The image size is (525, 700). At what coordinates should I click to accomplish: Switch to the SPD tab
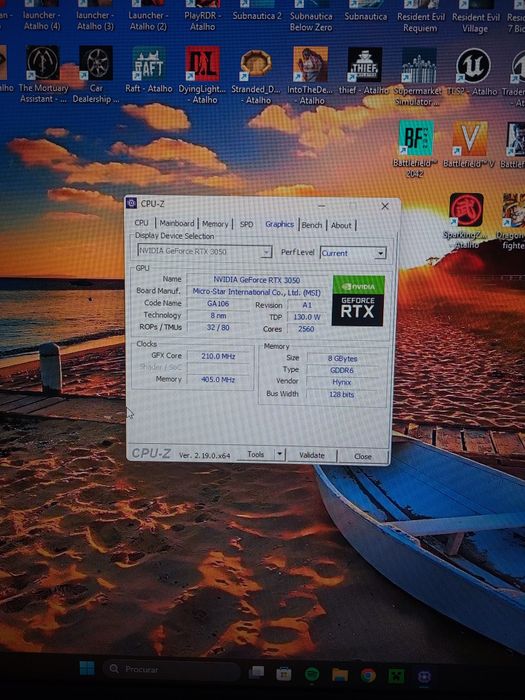[246, 224]
